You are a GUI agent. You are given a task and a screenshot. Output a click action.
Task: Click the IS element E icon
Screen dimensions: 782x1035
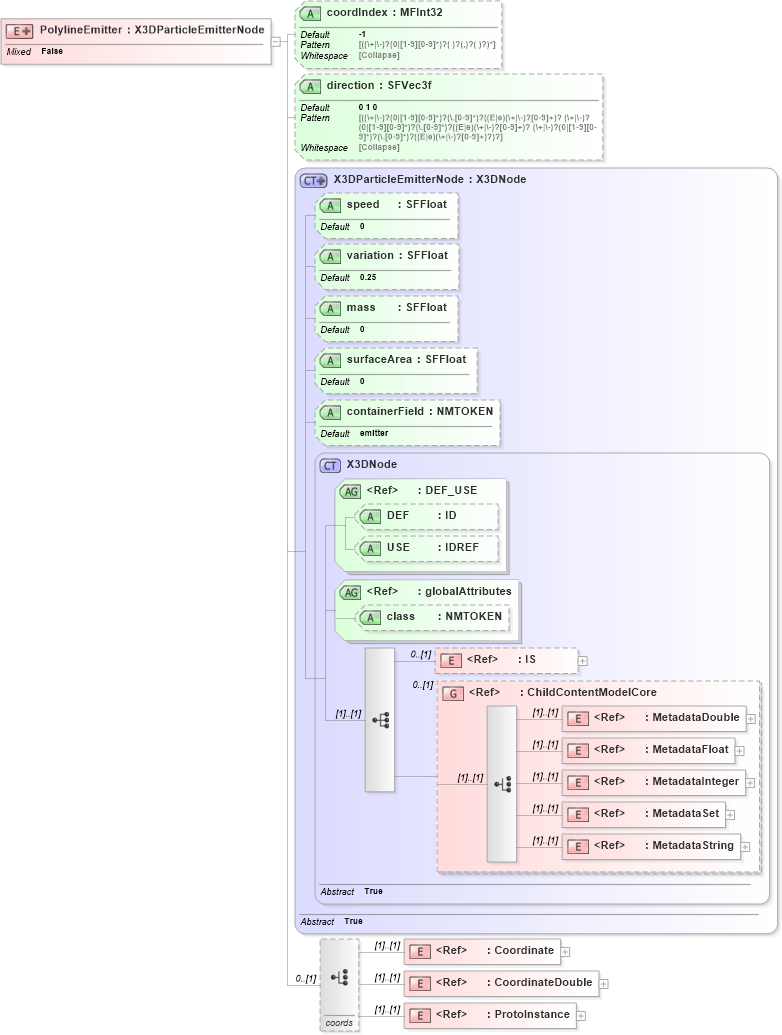(x=450, y=661)
